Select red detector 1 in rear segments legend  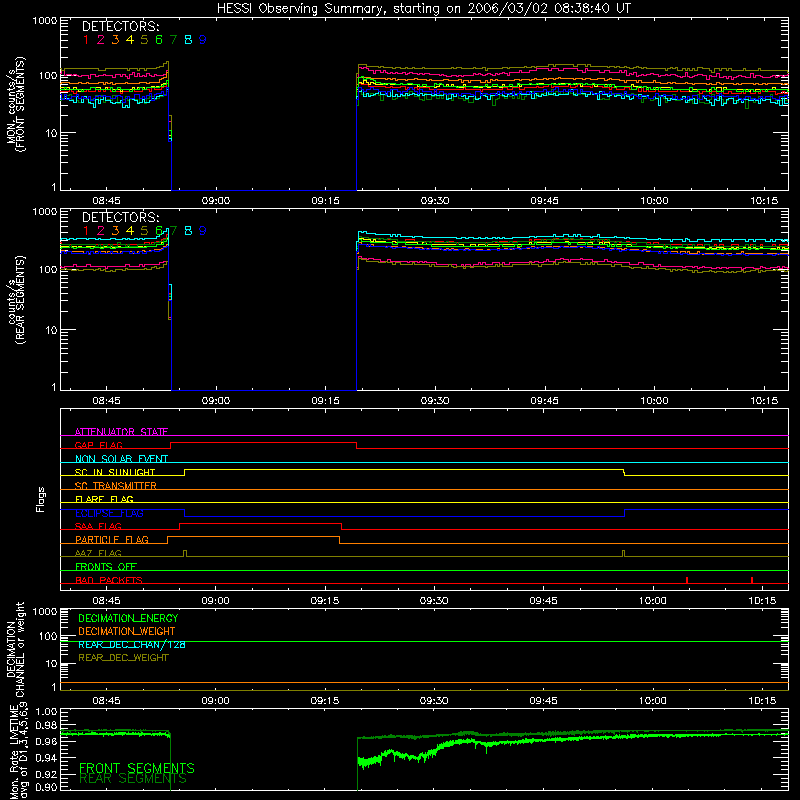pyautogui.click(x=86, y=231)
